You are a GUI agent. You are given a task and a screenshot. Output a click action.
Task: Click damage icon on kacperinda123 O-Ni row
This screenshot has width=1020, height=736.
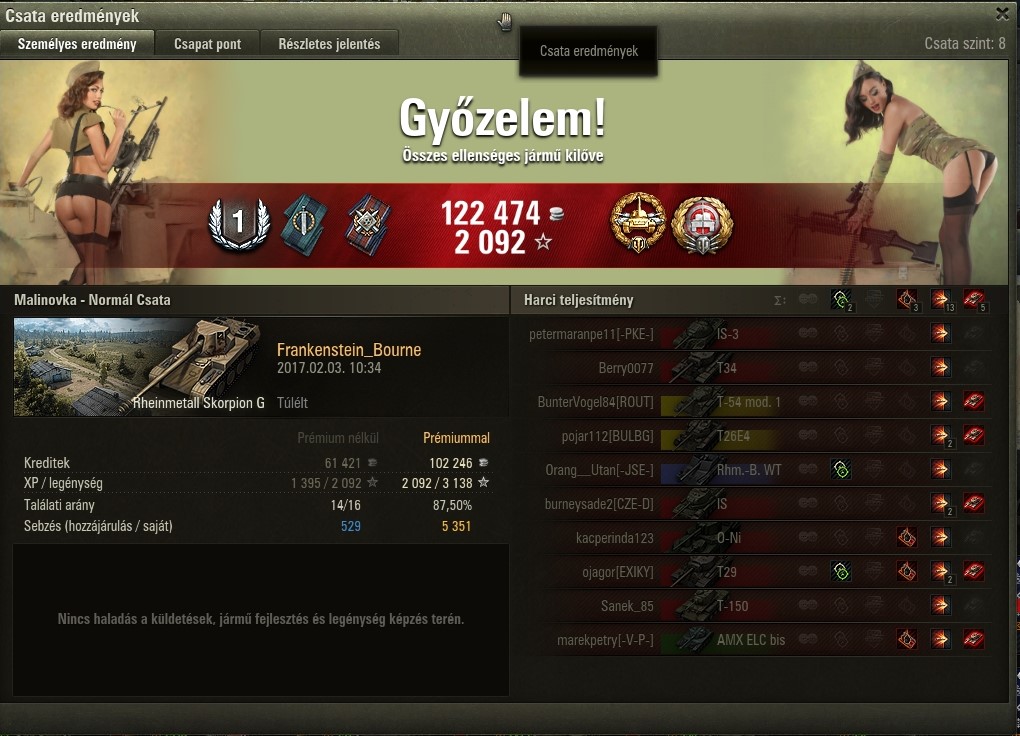[x=941, y=538]
